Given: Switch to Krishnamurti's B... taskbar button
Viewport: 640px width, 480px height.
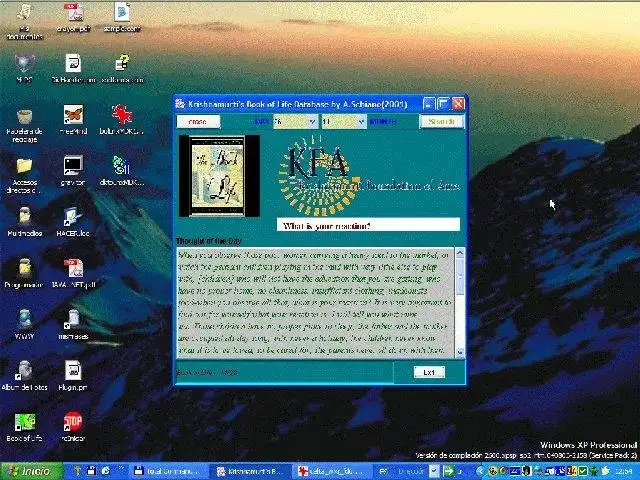Looking at the screenshot, I should (250, 471).
